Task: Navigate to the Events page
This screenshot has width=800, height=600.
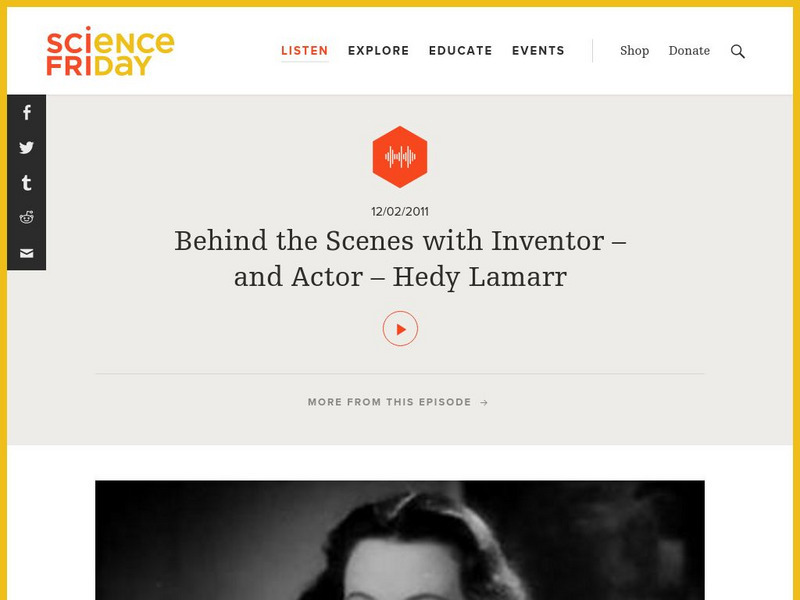Action: pyautogui.click(x=539, y=50)
